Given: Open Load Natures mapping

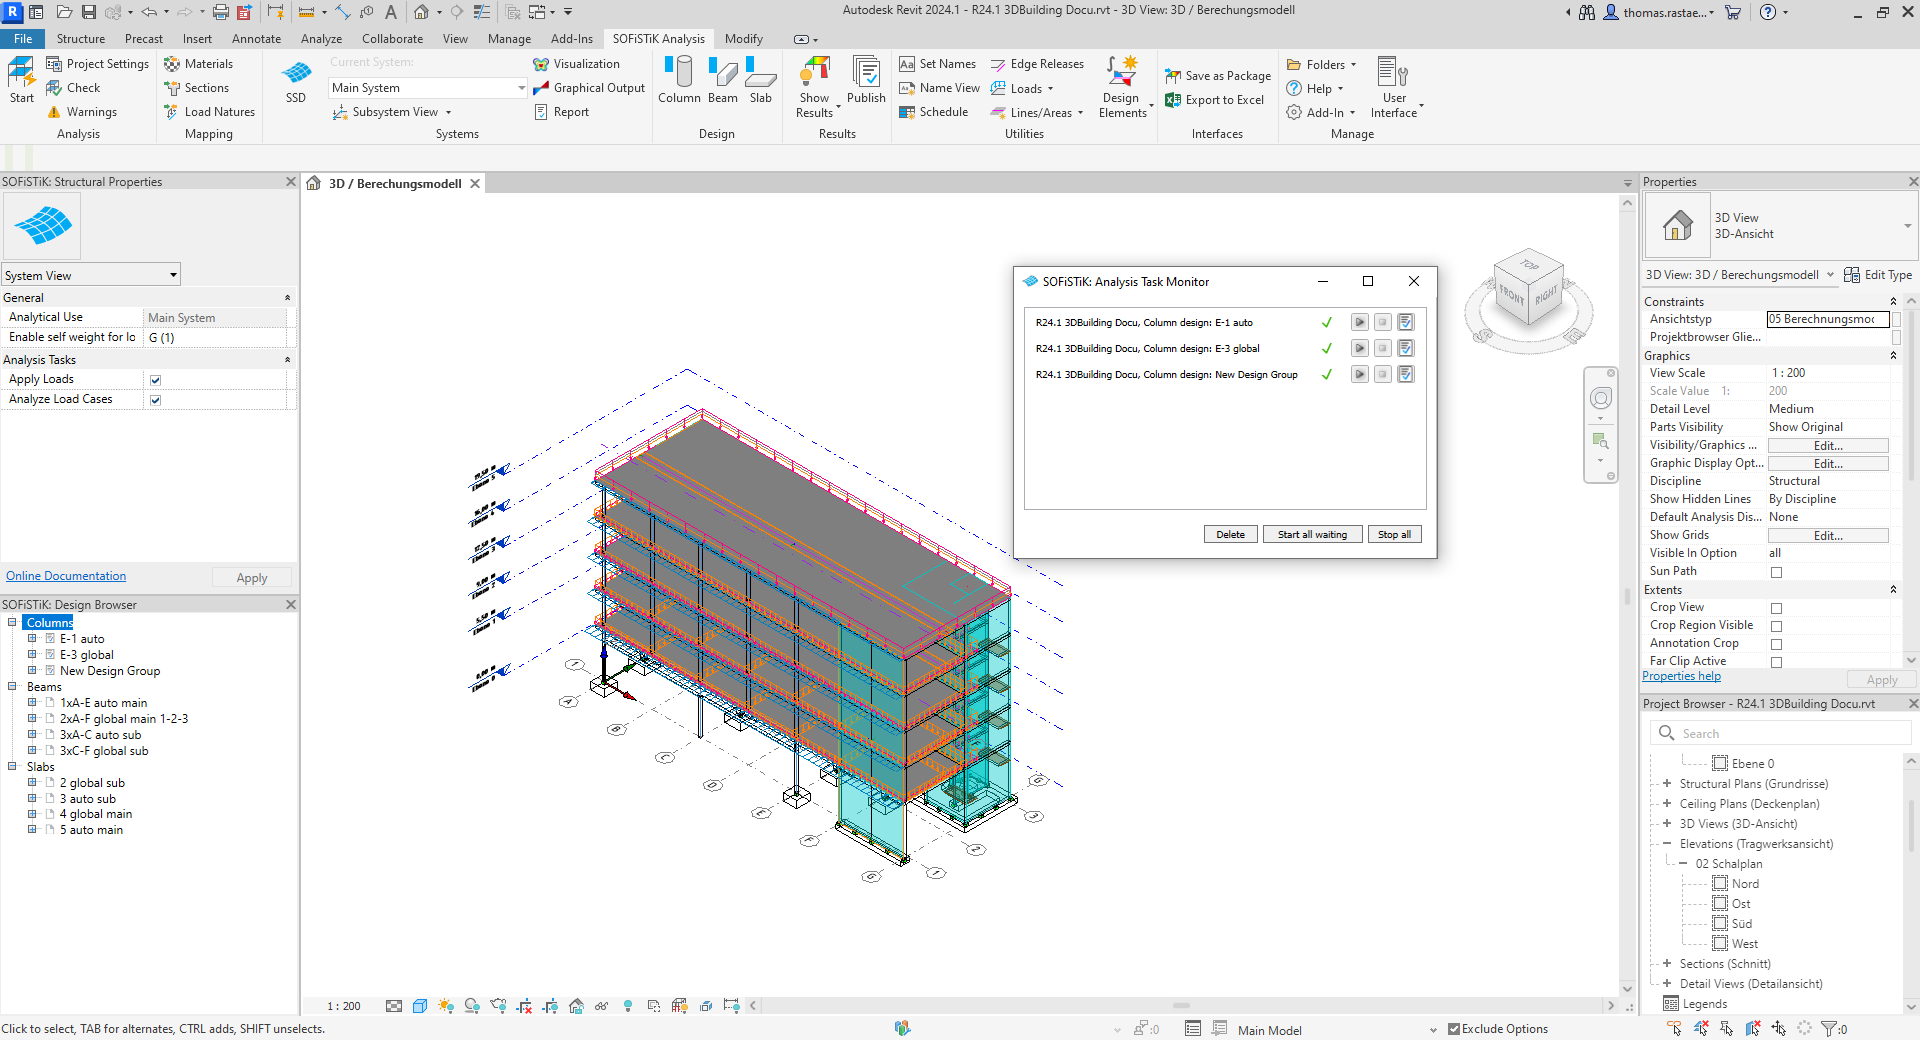Looking at the screenshot, I should coord(209,112).
